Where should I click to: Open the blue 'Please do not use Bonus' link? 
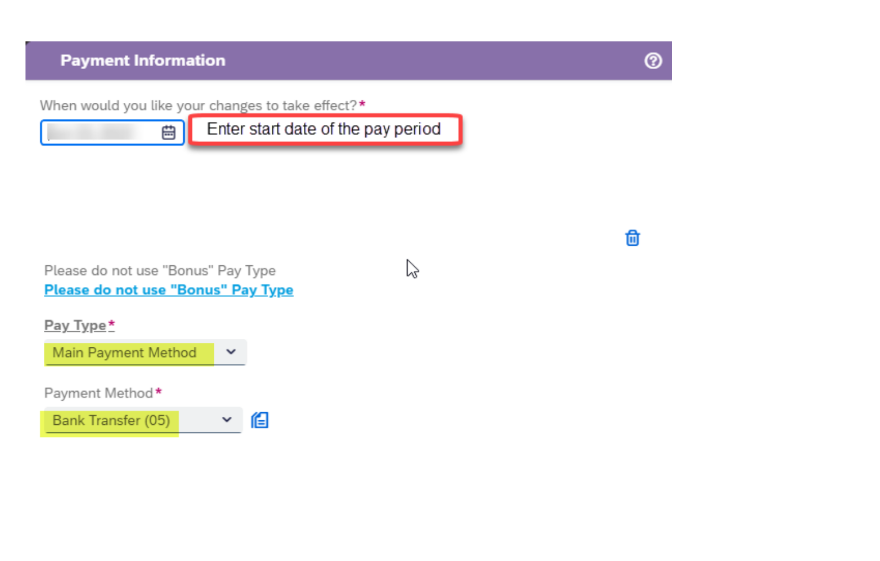(x=168, y=290)
